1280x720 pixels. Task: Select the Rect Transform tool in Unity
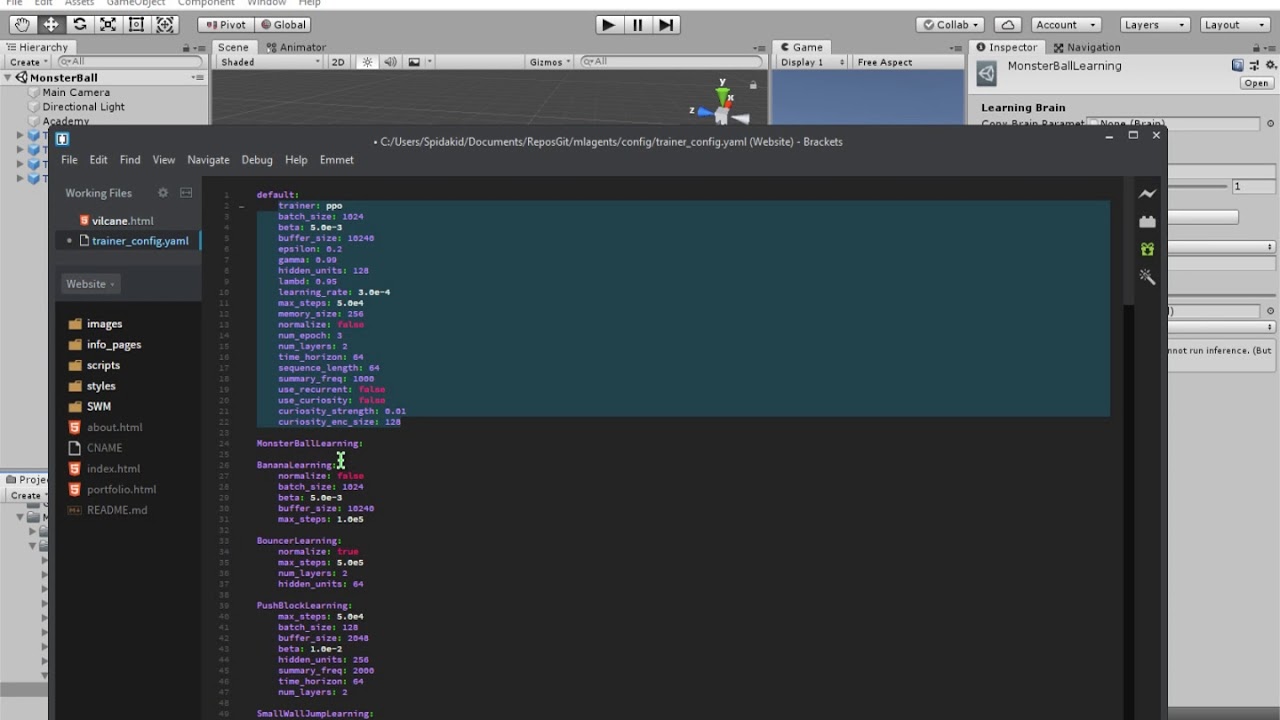click(137, 24)
